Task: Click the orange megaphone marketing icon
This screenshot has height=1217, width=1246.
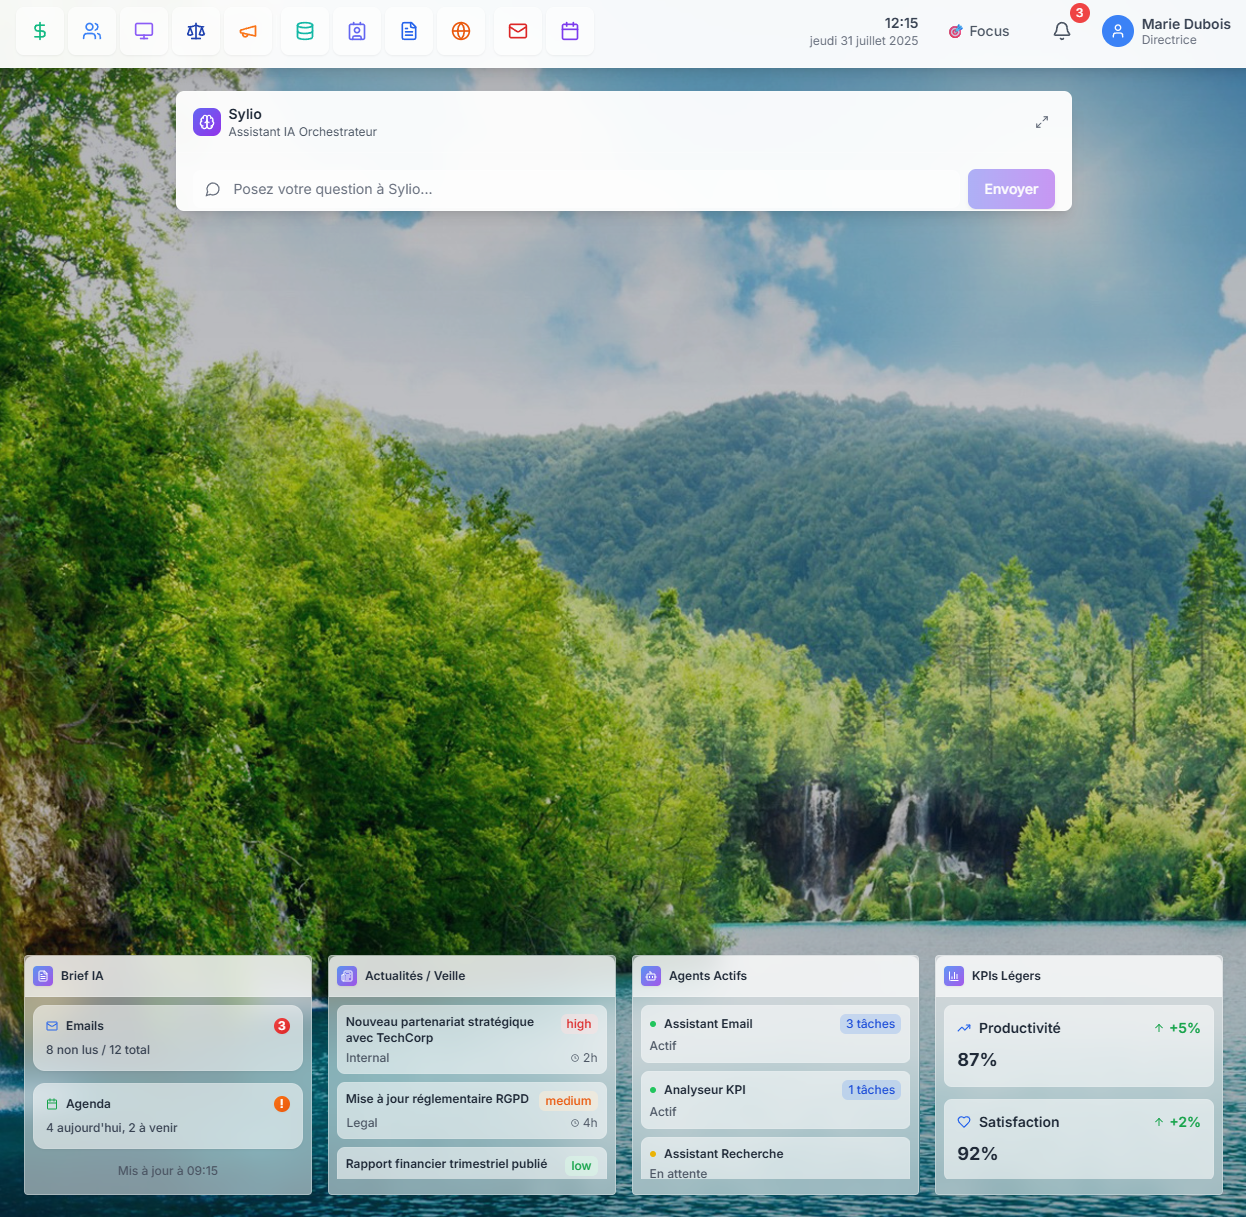Action: [x=248, y=31]
